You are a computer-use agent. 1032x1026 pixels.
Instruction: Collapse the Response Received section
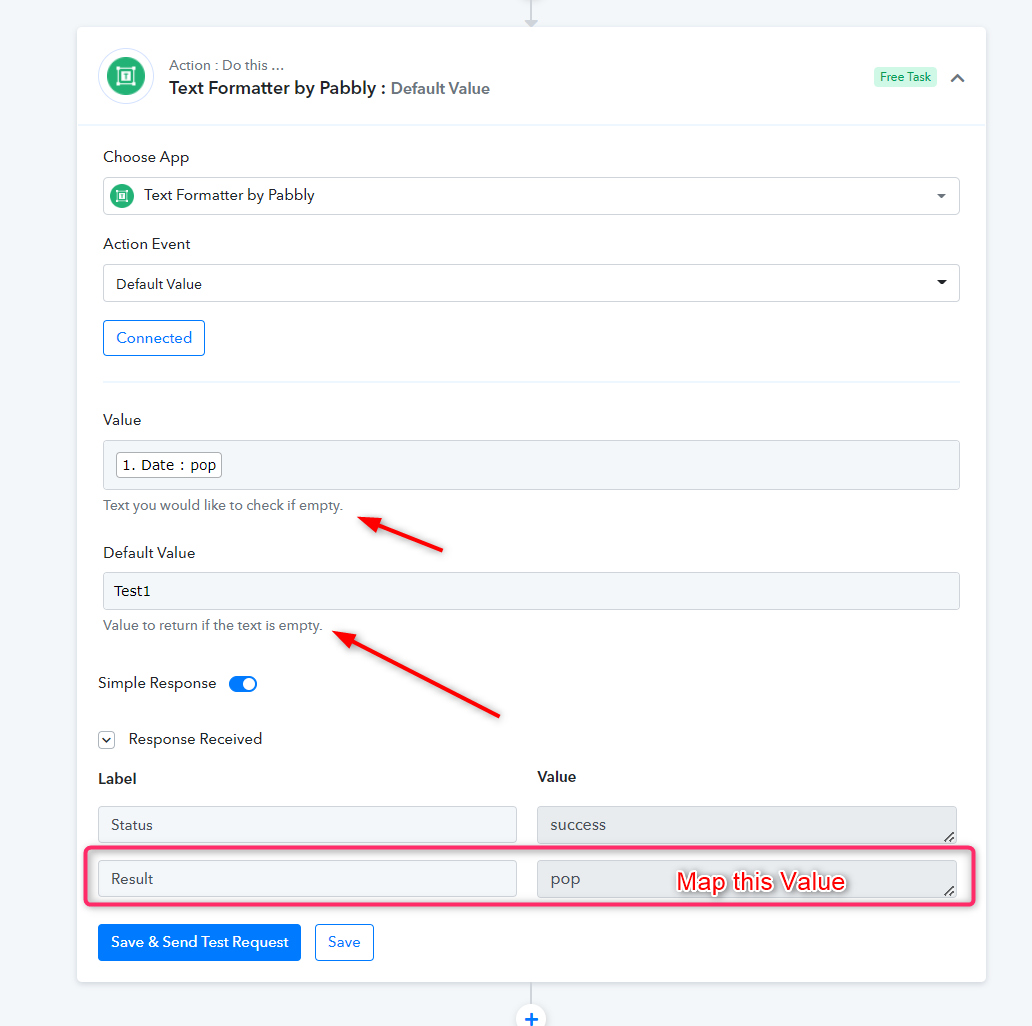pyautogui.click(x=107, y=740)
